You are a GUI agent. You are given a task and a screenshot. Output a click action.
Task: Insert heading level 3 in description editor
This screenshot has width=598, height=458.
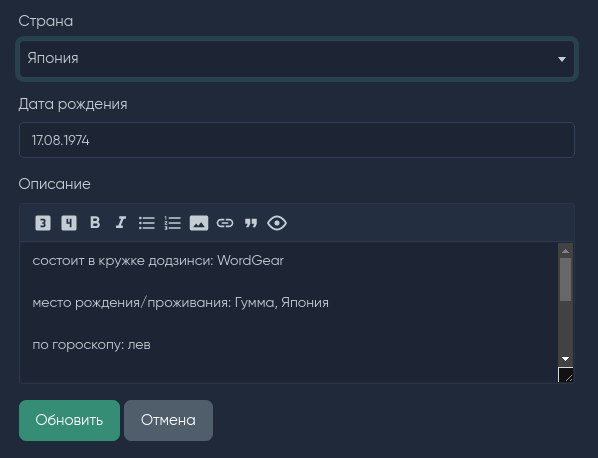43,223
